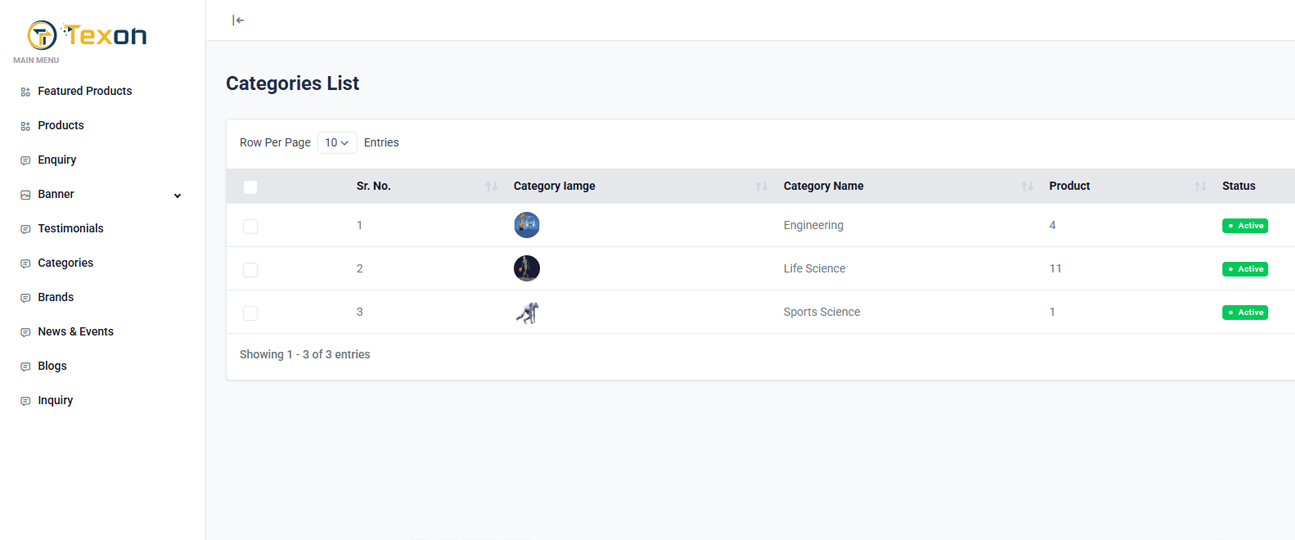Open News & Events menu item
This screenshot has width=1295, height=540.
pyautogui.click(x=76, y=331)
